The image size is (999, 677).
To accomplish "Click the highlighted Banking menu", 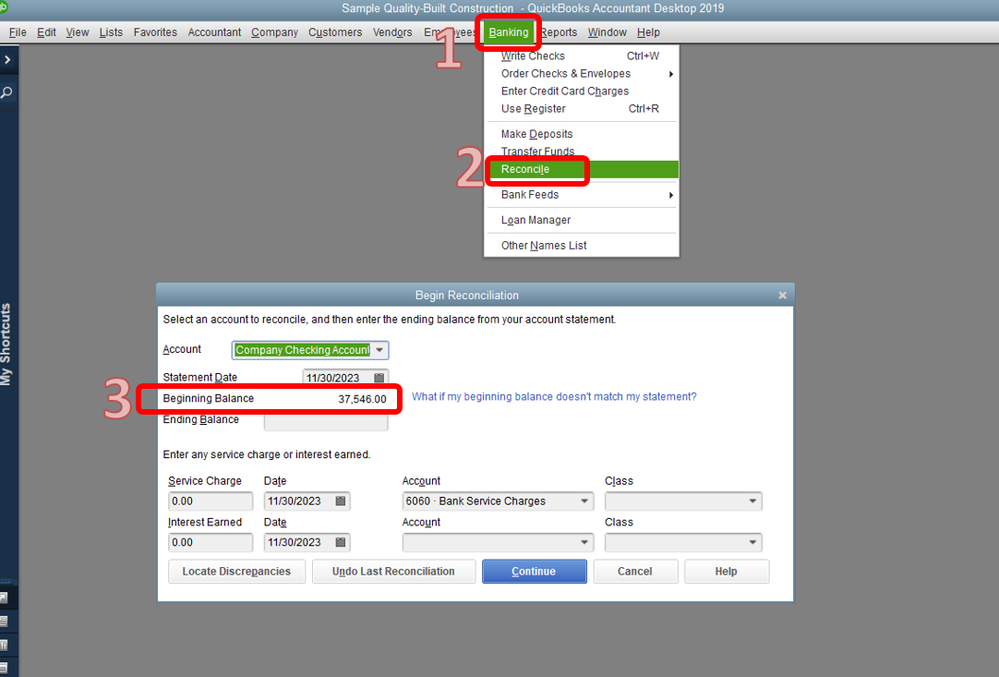I will pyautogui.click(x=508, y=32).
